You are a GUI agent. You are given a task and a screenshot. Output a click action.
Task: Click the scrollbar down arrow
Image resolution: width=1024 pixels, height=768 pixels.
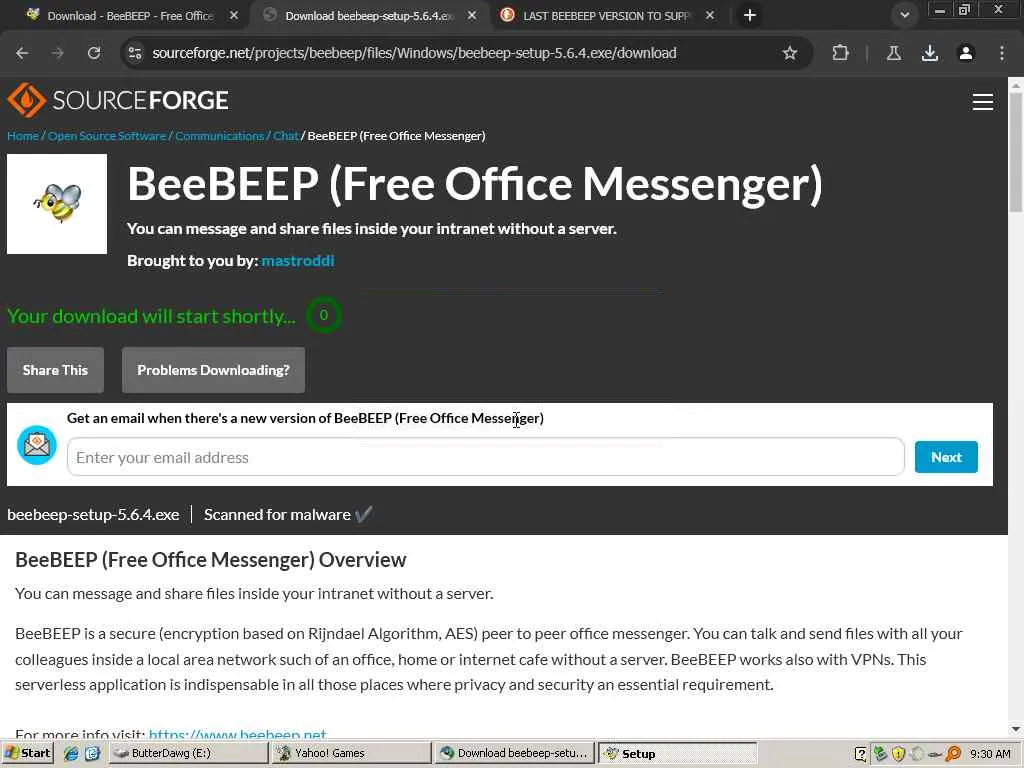pos(1016,729)
